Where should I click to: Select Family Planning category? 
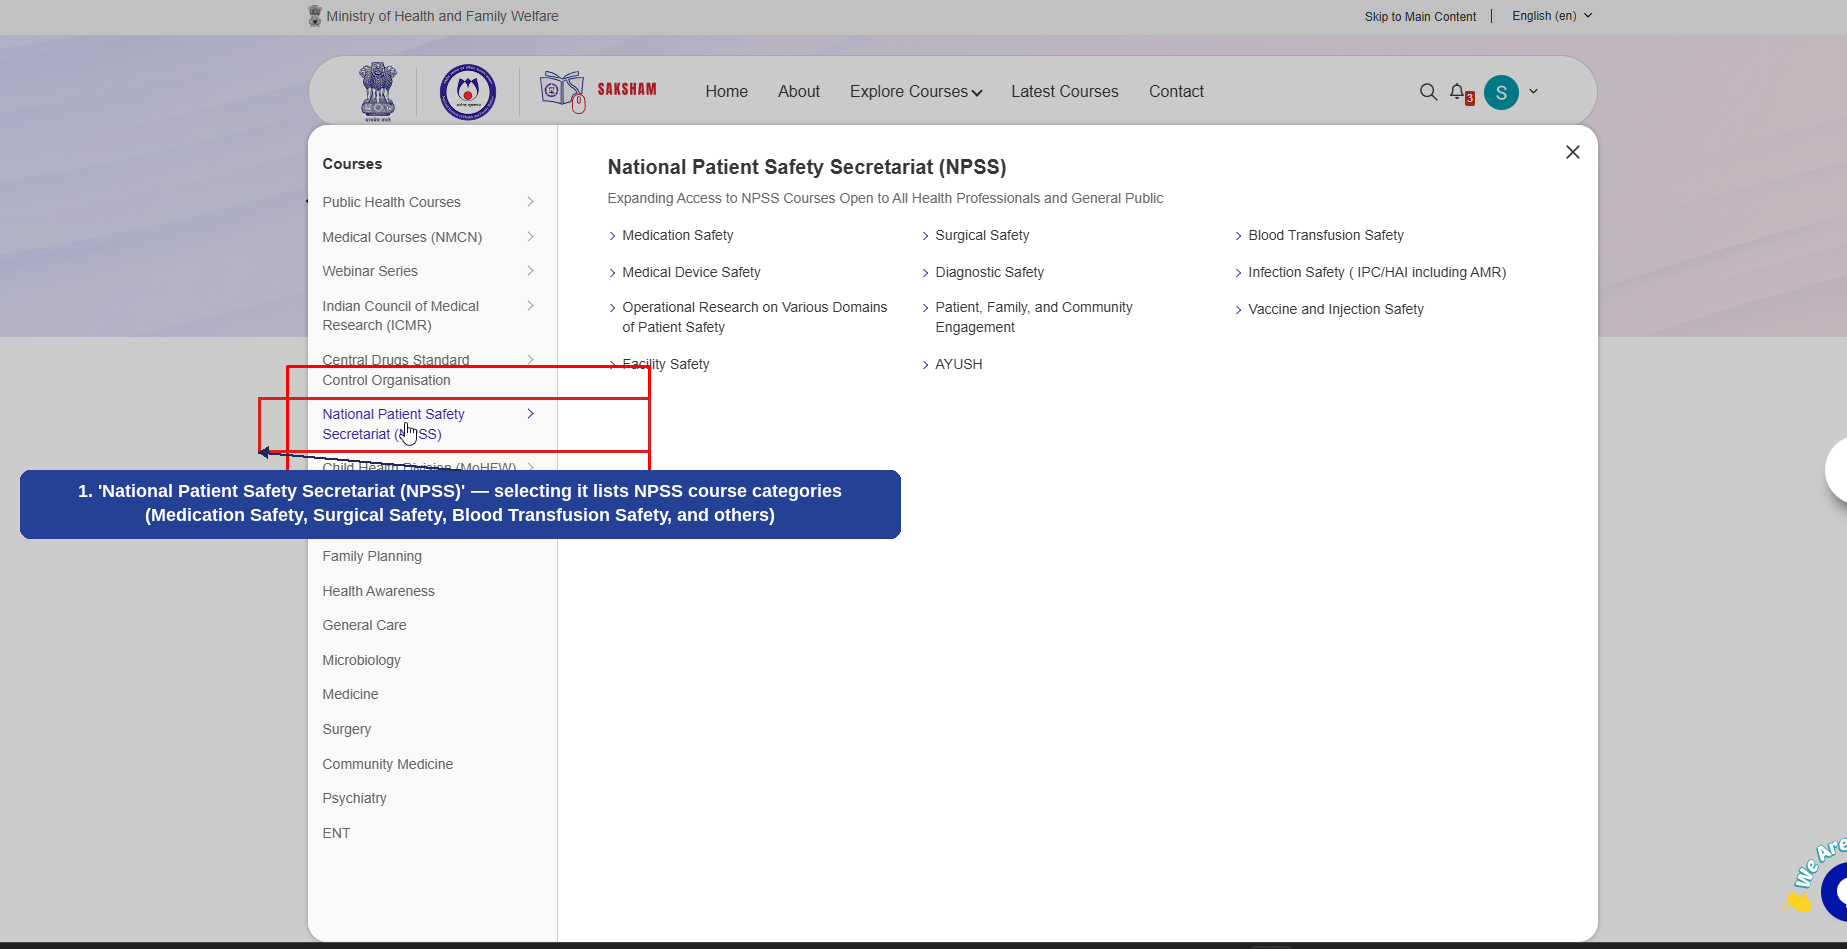point(372,556)
